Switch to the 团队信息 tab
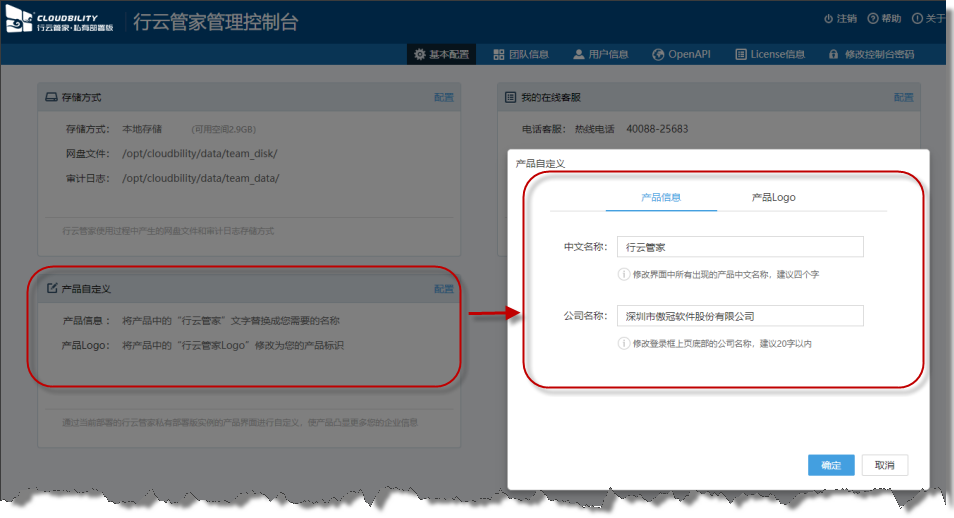 pyautogui.click(x=521, y=55)
